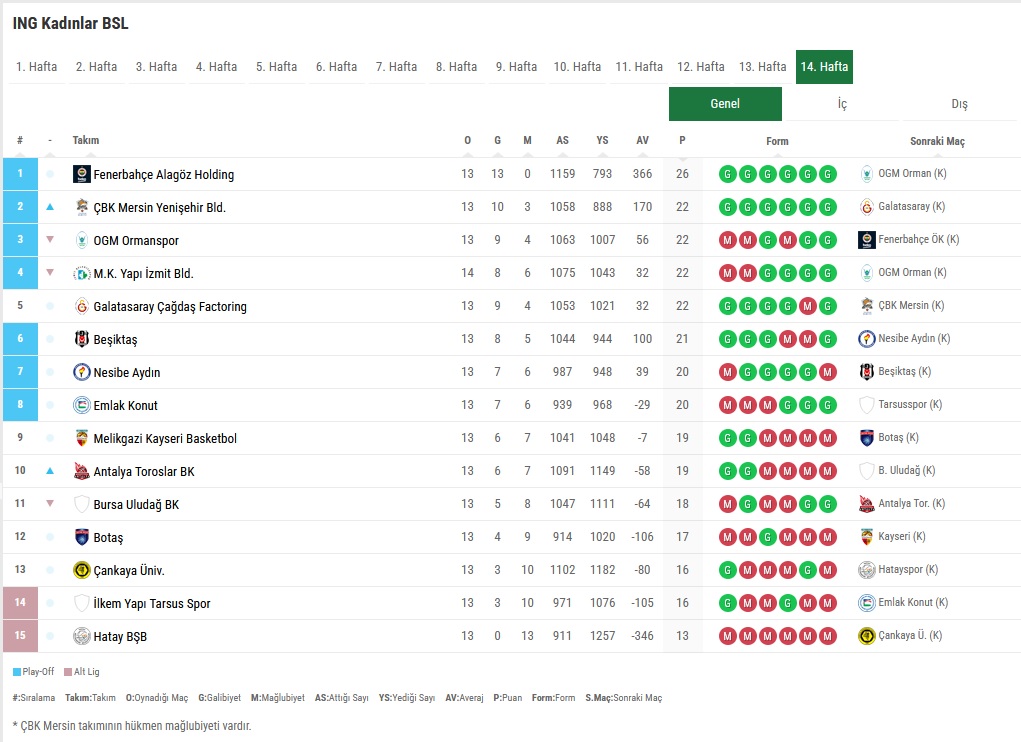Click down arrow rank change for OGM Ormanspor

click(50, 240)
